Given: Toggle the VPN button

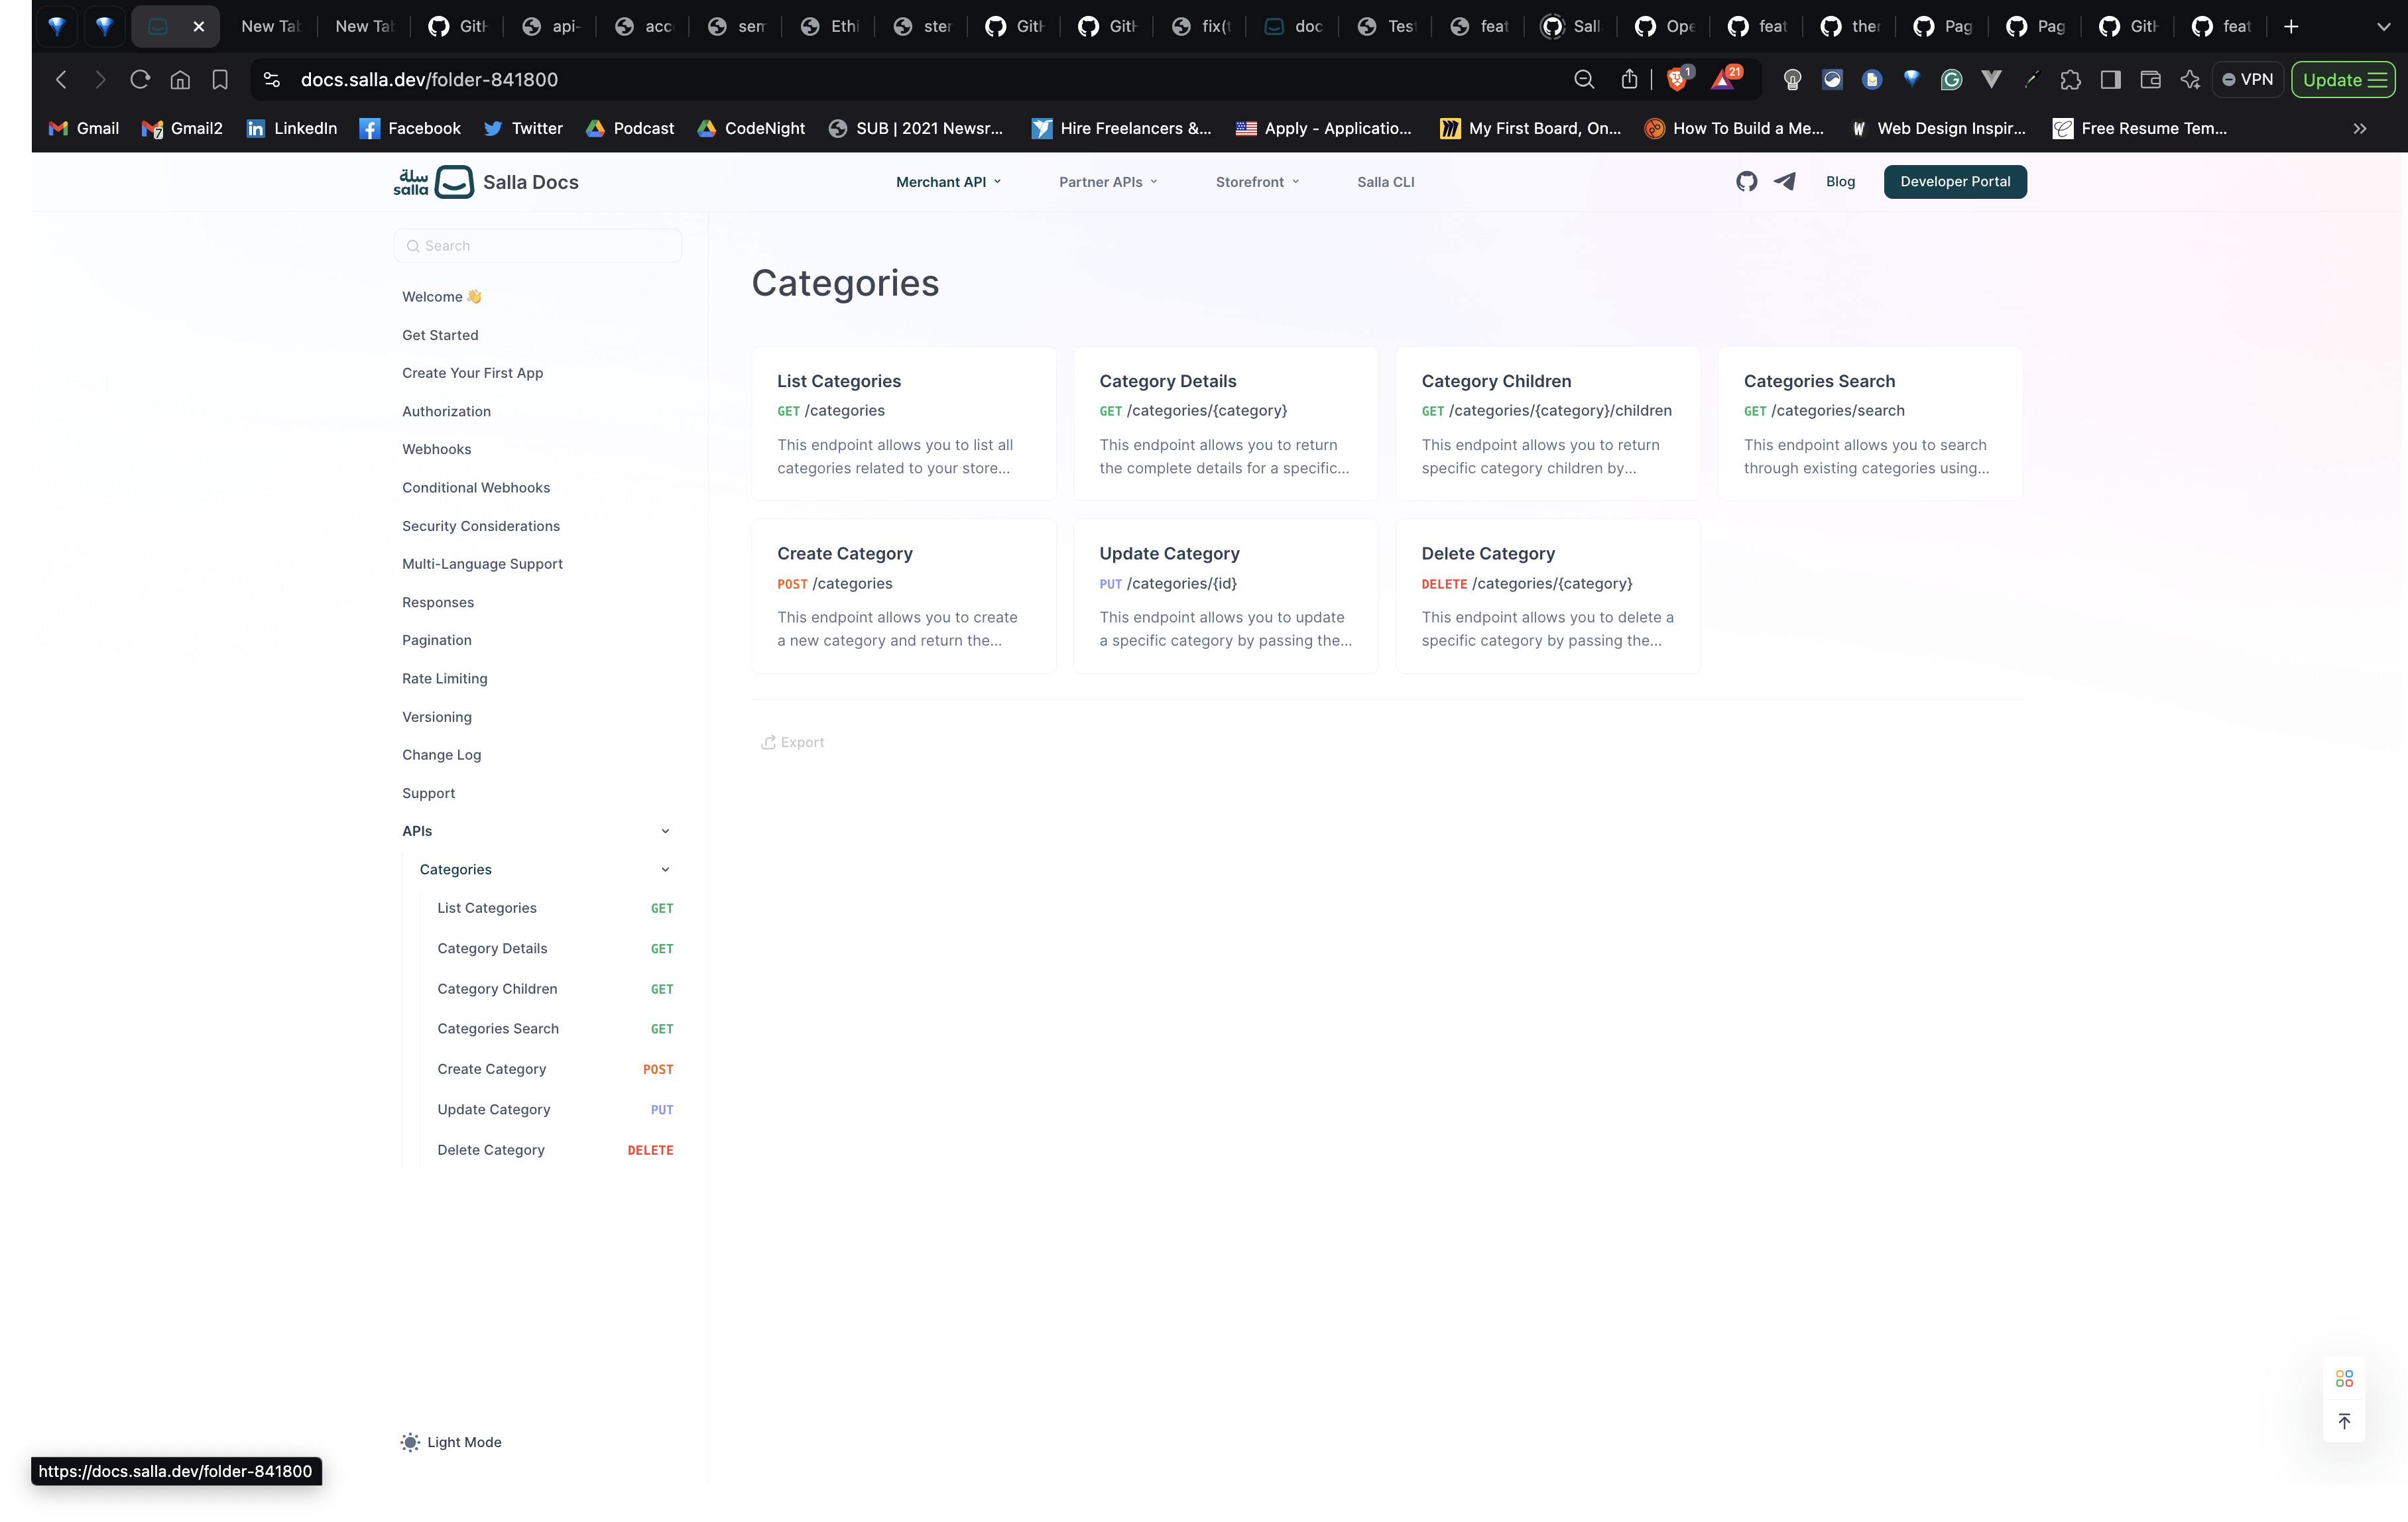Looking at the screenshot, I should [2247, 79].
